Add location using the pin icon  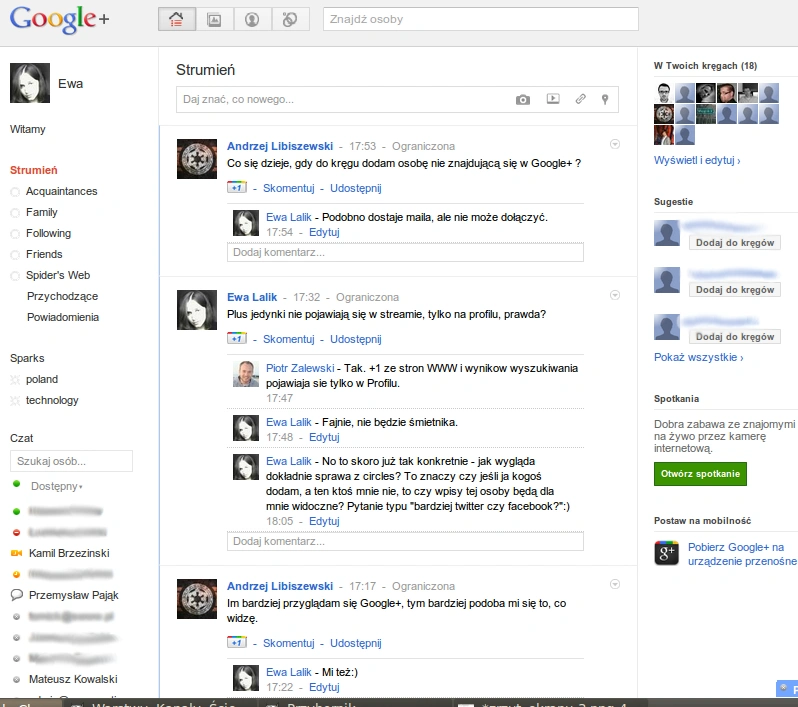pyautogui.click(x=605, y=99)
